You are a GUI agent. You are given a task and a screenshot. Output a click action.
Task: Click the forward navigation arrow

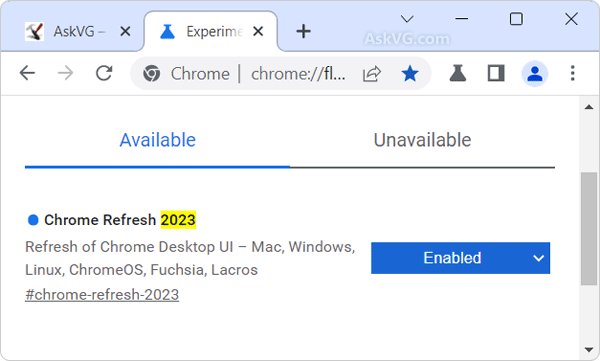pyautogui.click(x=65, y=73)
